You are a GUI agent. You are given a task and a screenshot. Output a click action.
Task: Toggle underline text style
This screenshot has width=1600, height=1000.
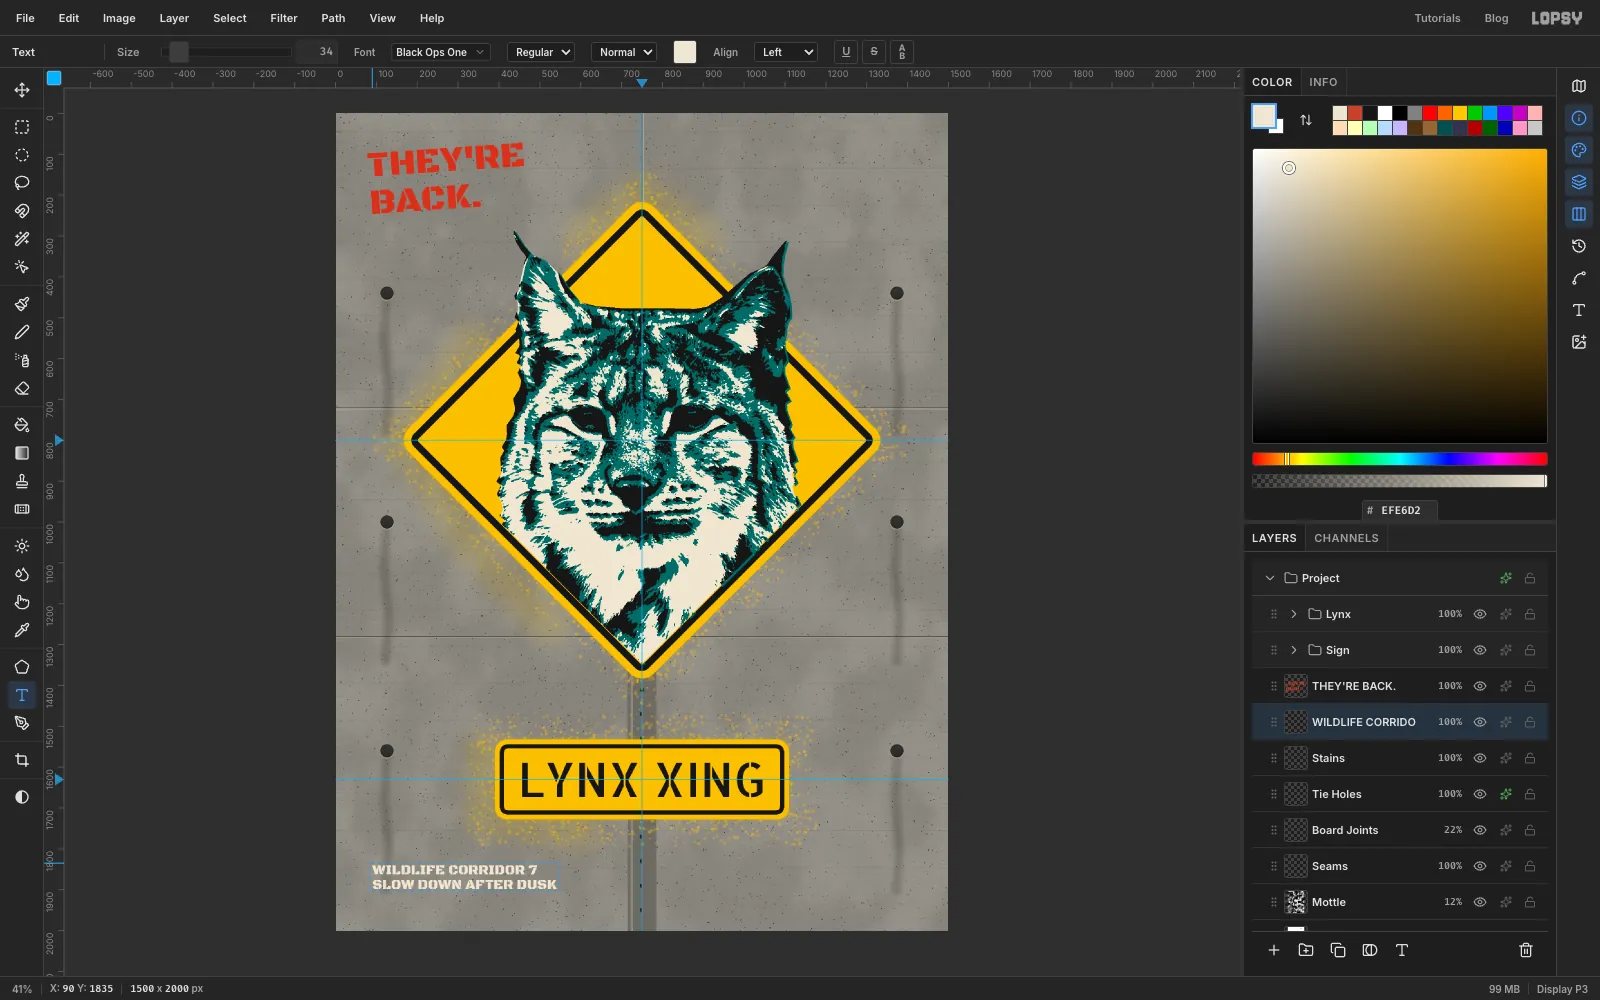click(x=846, y=52)
